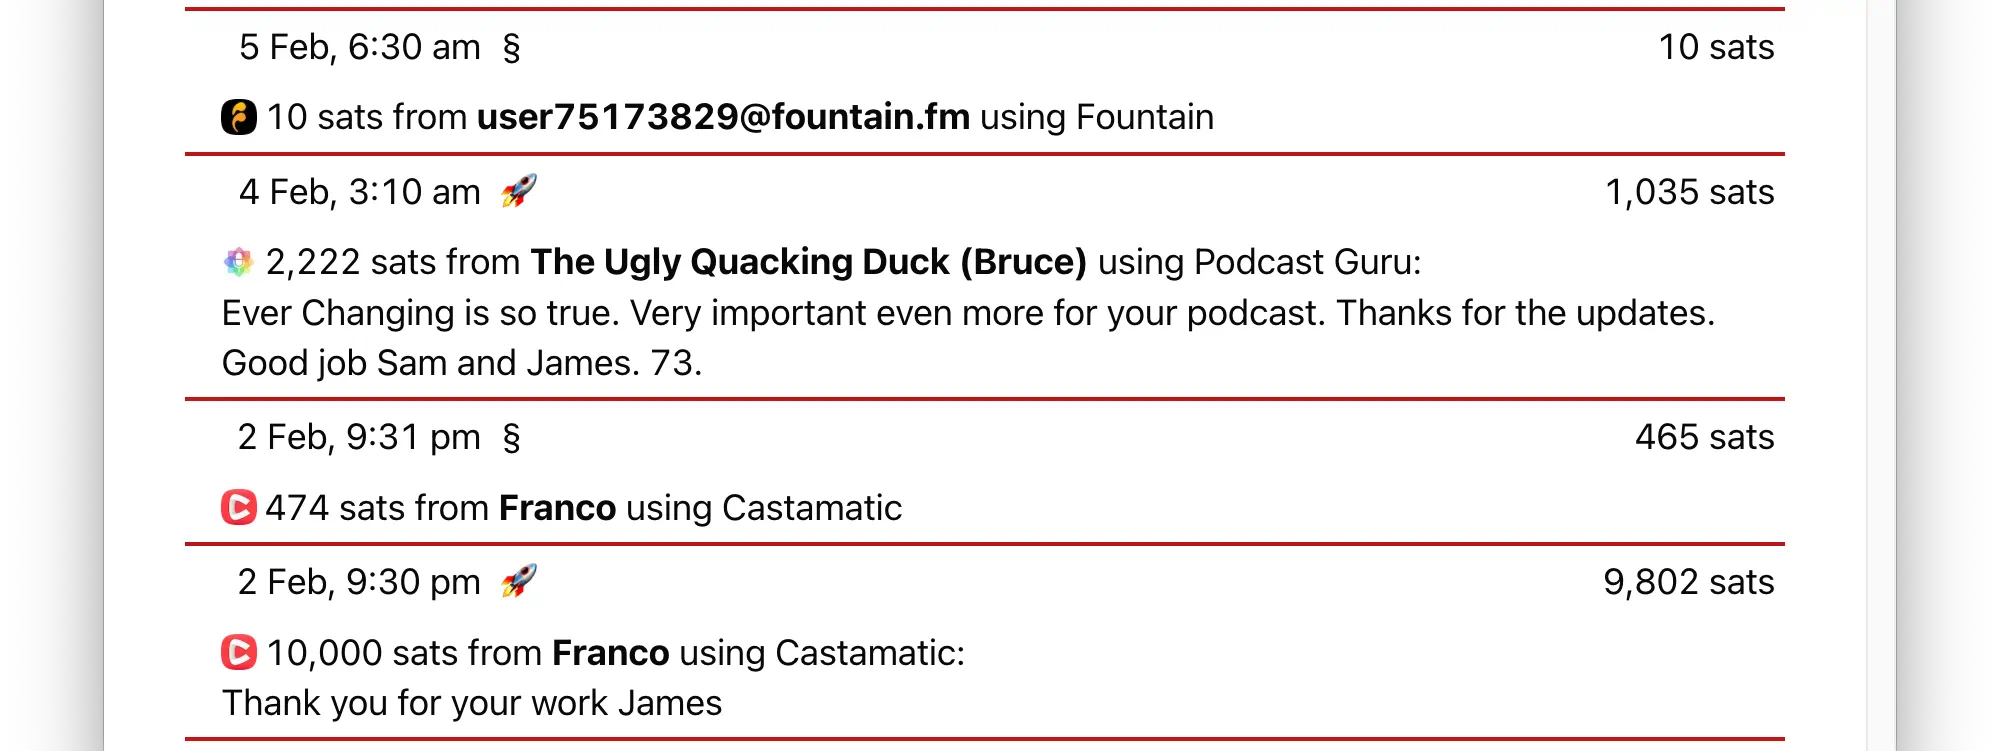Screen dimensions: 2008x751
Task: Click rocket icon next to 2 Feb, 9:30 pm
Action: point(518,580)
